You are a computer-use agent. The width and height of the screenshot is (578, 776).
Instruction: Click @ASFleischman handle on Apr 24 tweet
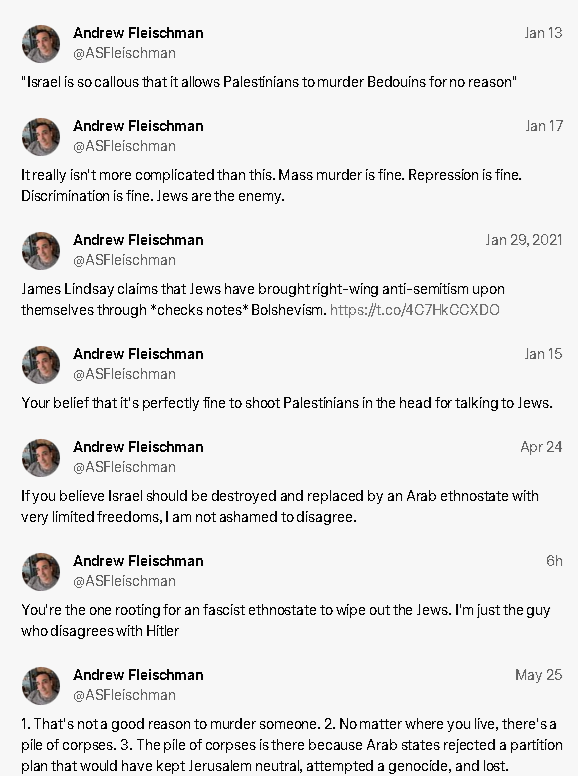124,467
